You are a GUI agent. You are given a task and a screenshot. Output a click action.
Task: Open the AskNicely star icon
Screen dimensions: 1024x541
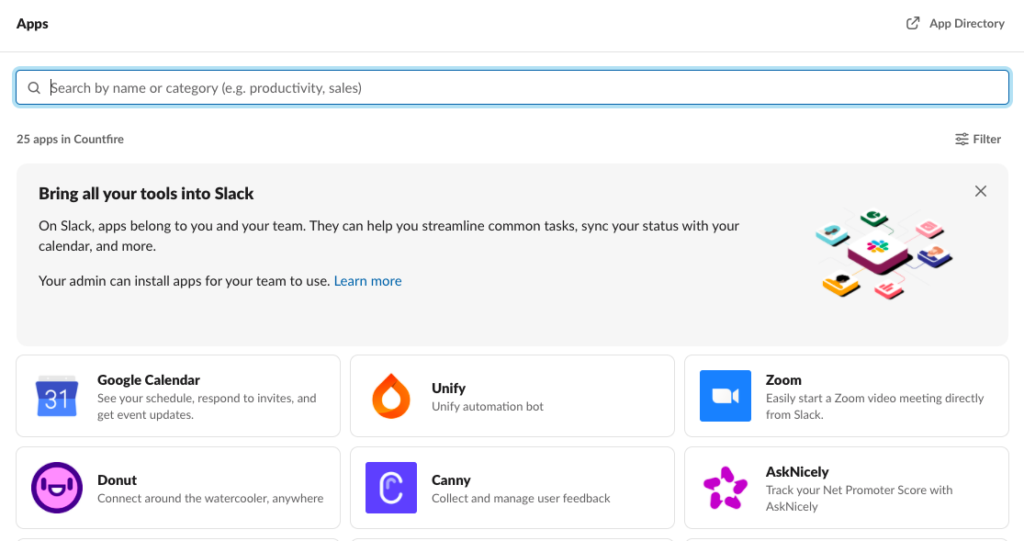point(726,487)
